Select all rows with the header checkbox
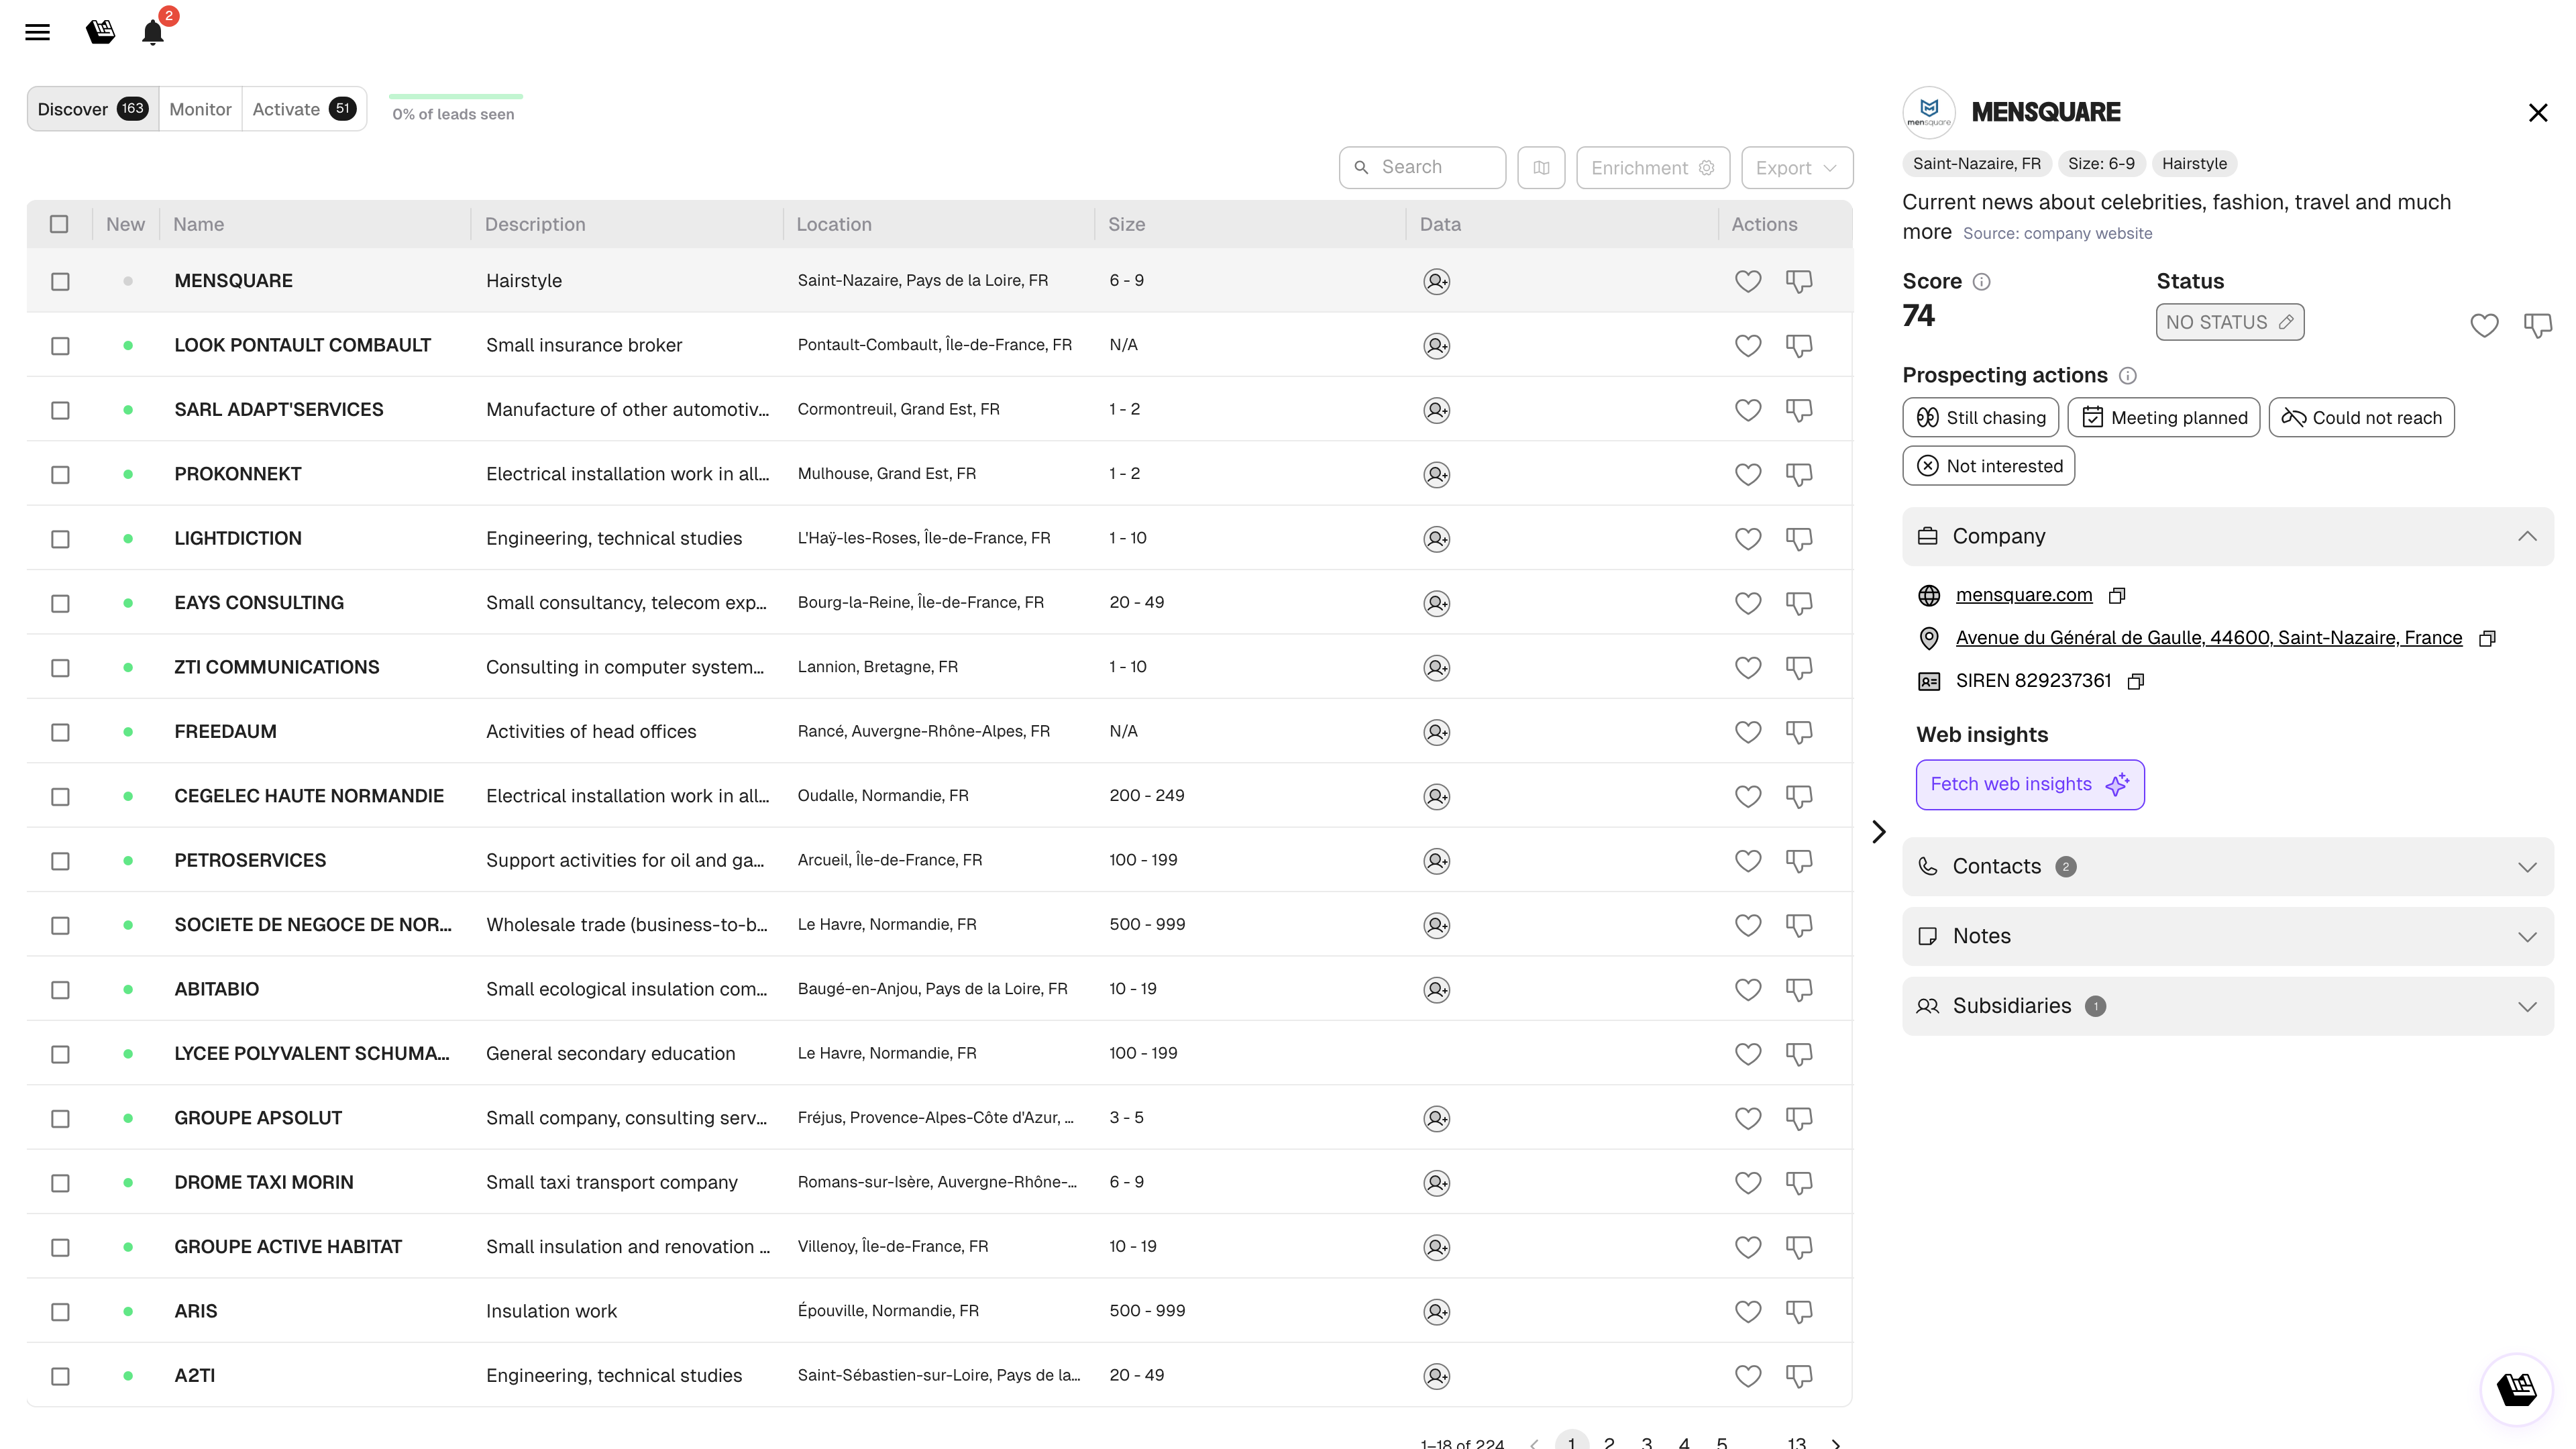 [60, 224]
